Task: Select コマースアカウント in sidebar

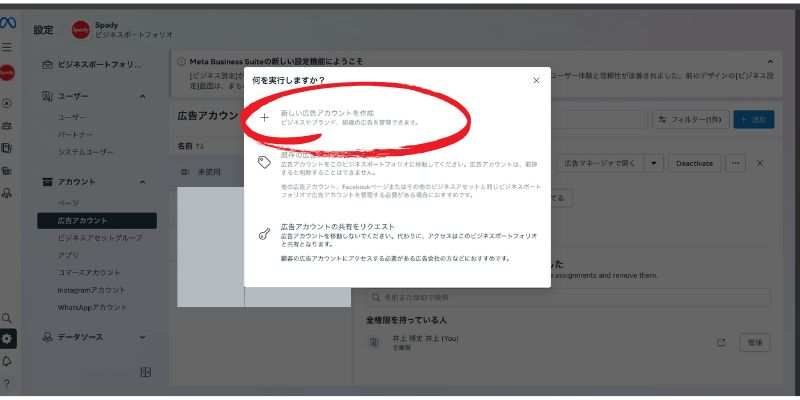Action: click(89, 272)
